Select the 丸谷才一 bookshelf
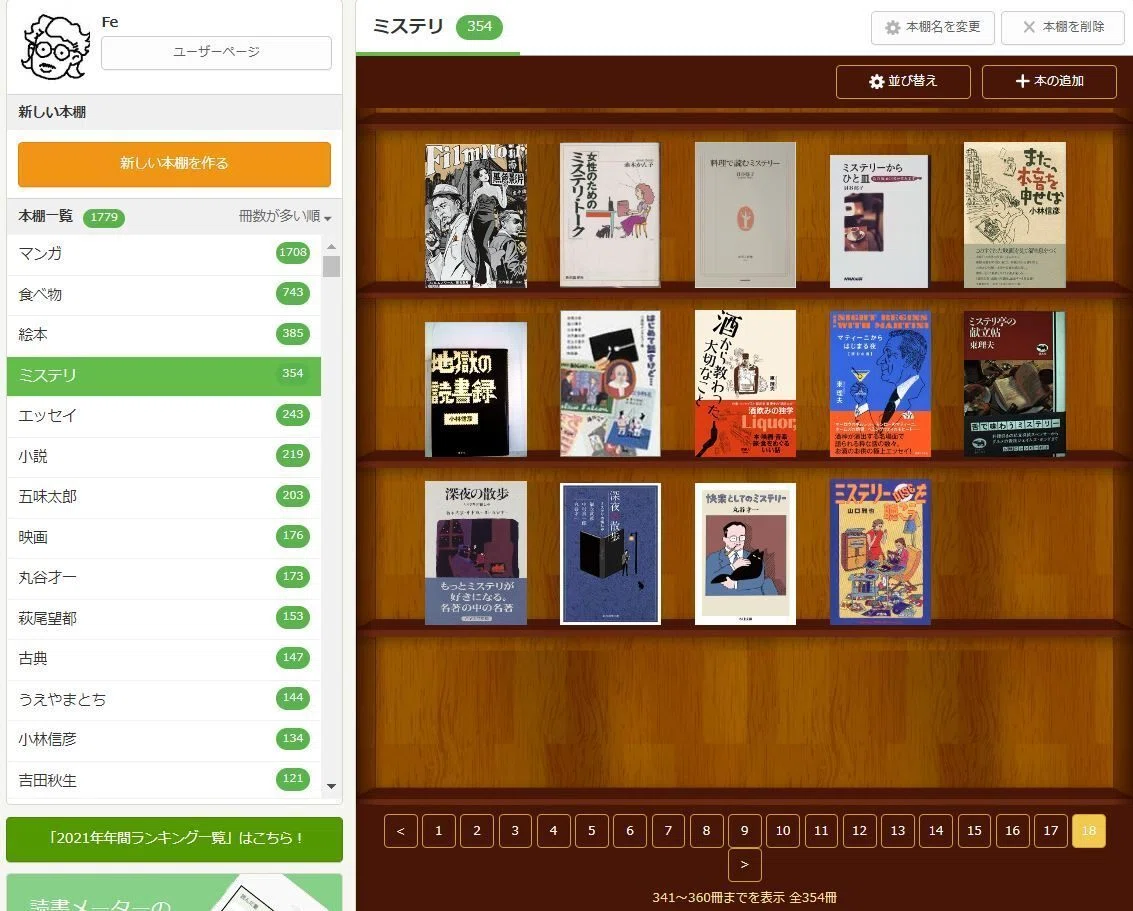Image resolution: width=1133 pixels, height=911 pixels. click(164, 577)
